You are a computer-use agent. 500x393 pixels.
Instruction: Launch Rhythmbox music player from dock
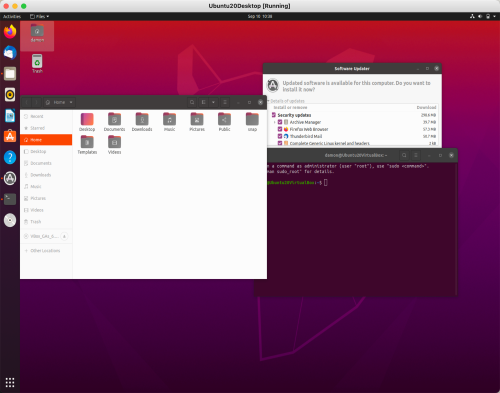[x=10, y=95]
